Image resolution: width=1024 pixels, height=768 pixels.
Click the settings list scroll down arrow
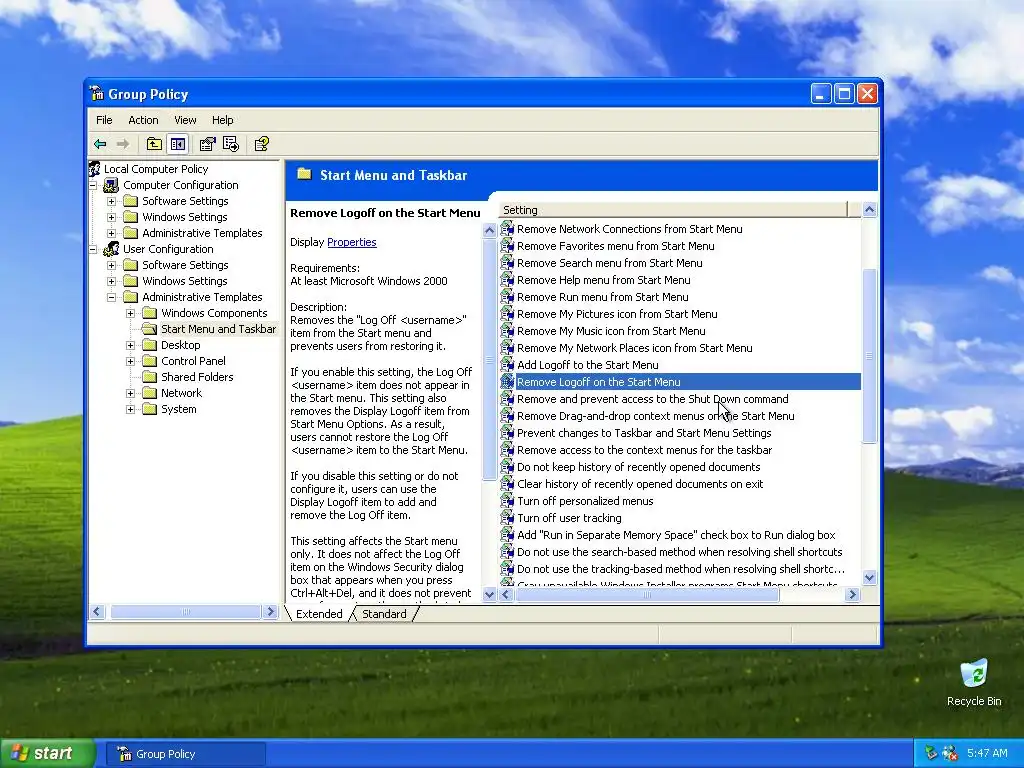click(x=869, y=577)
